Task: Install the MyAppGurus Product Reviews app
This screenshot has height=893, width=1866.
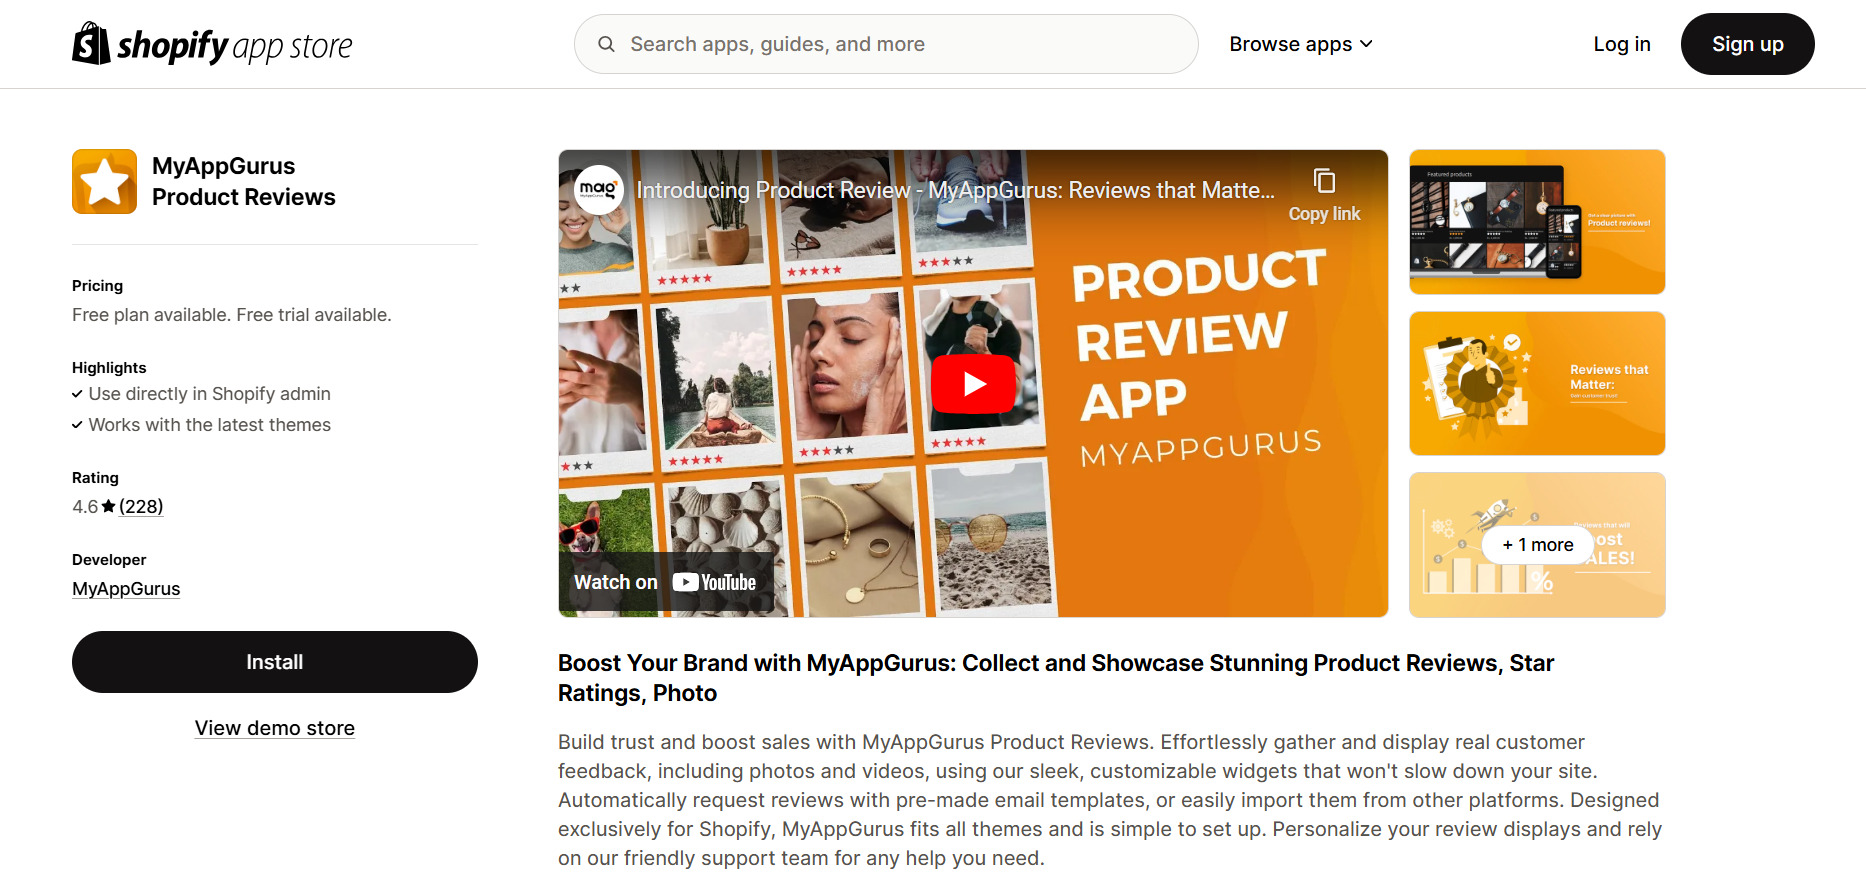Action: tap(275, 662)
